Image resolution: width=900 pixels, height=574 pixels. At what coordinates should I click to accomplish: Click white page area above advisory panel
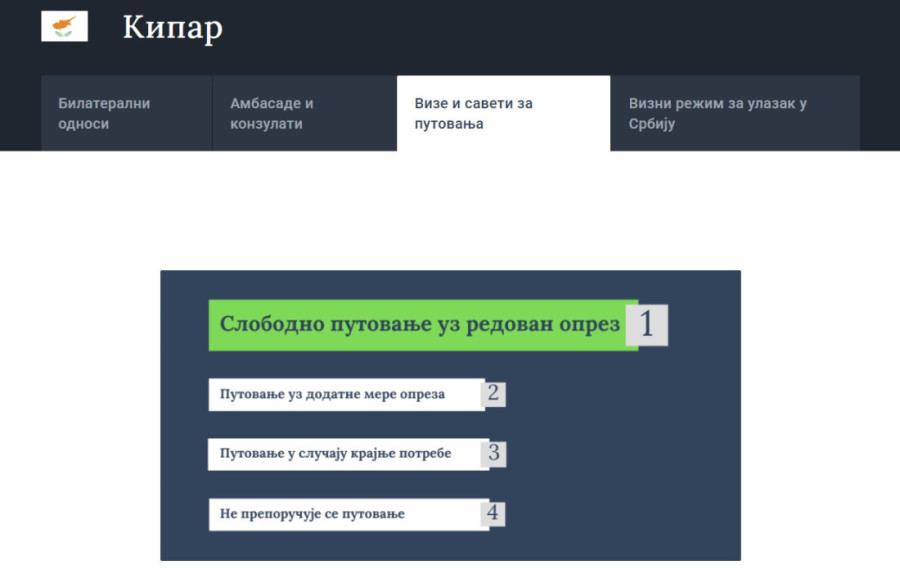(450, 210)
